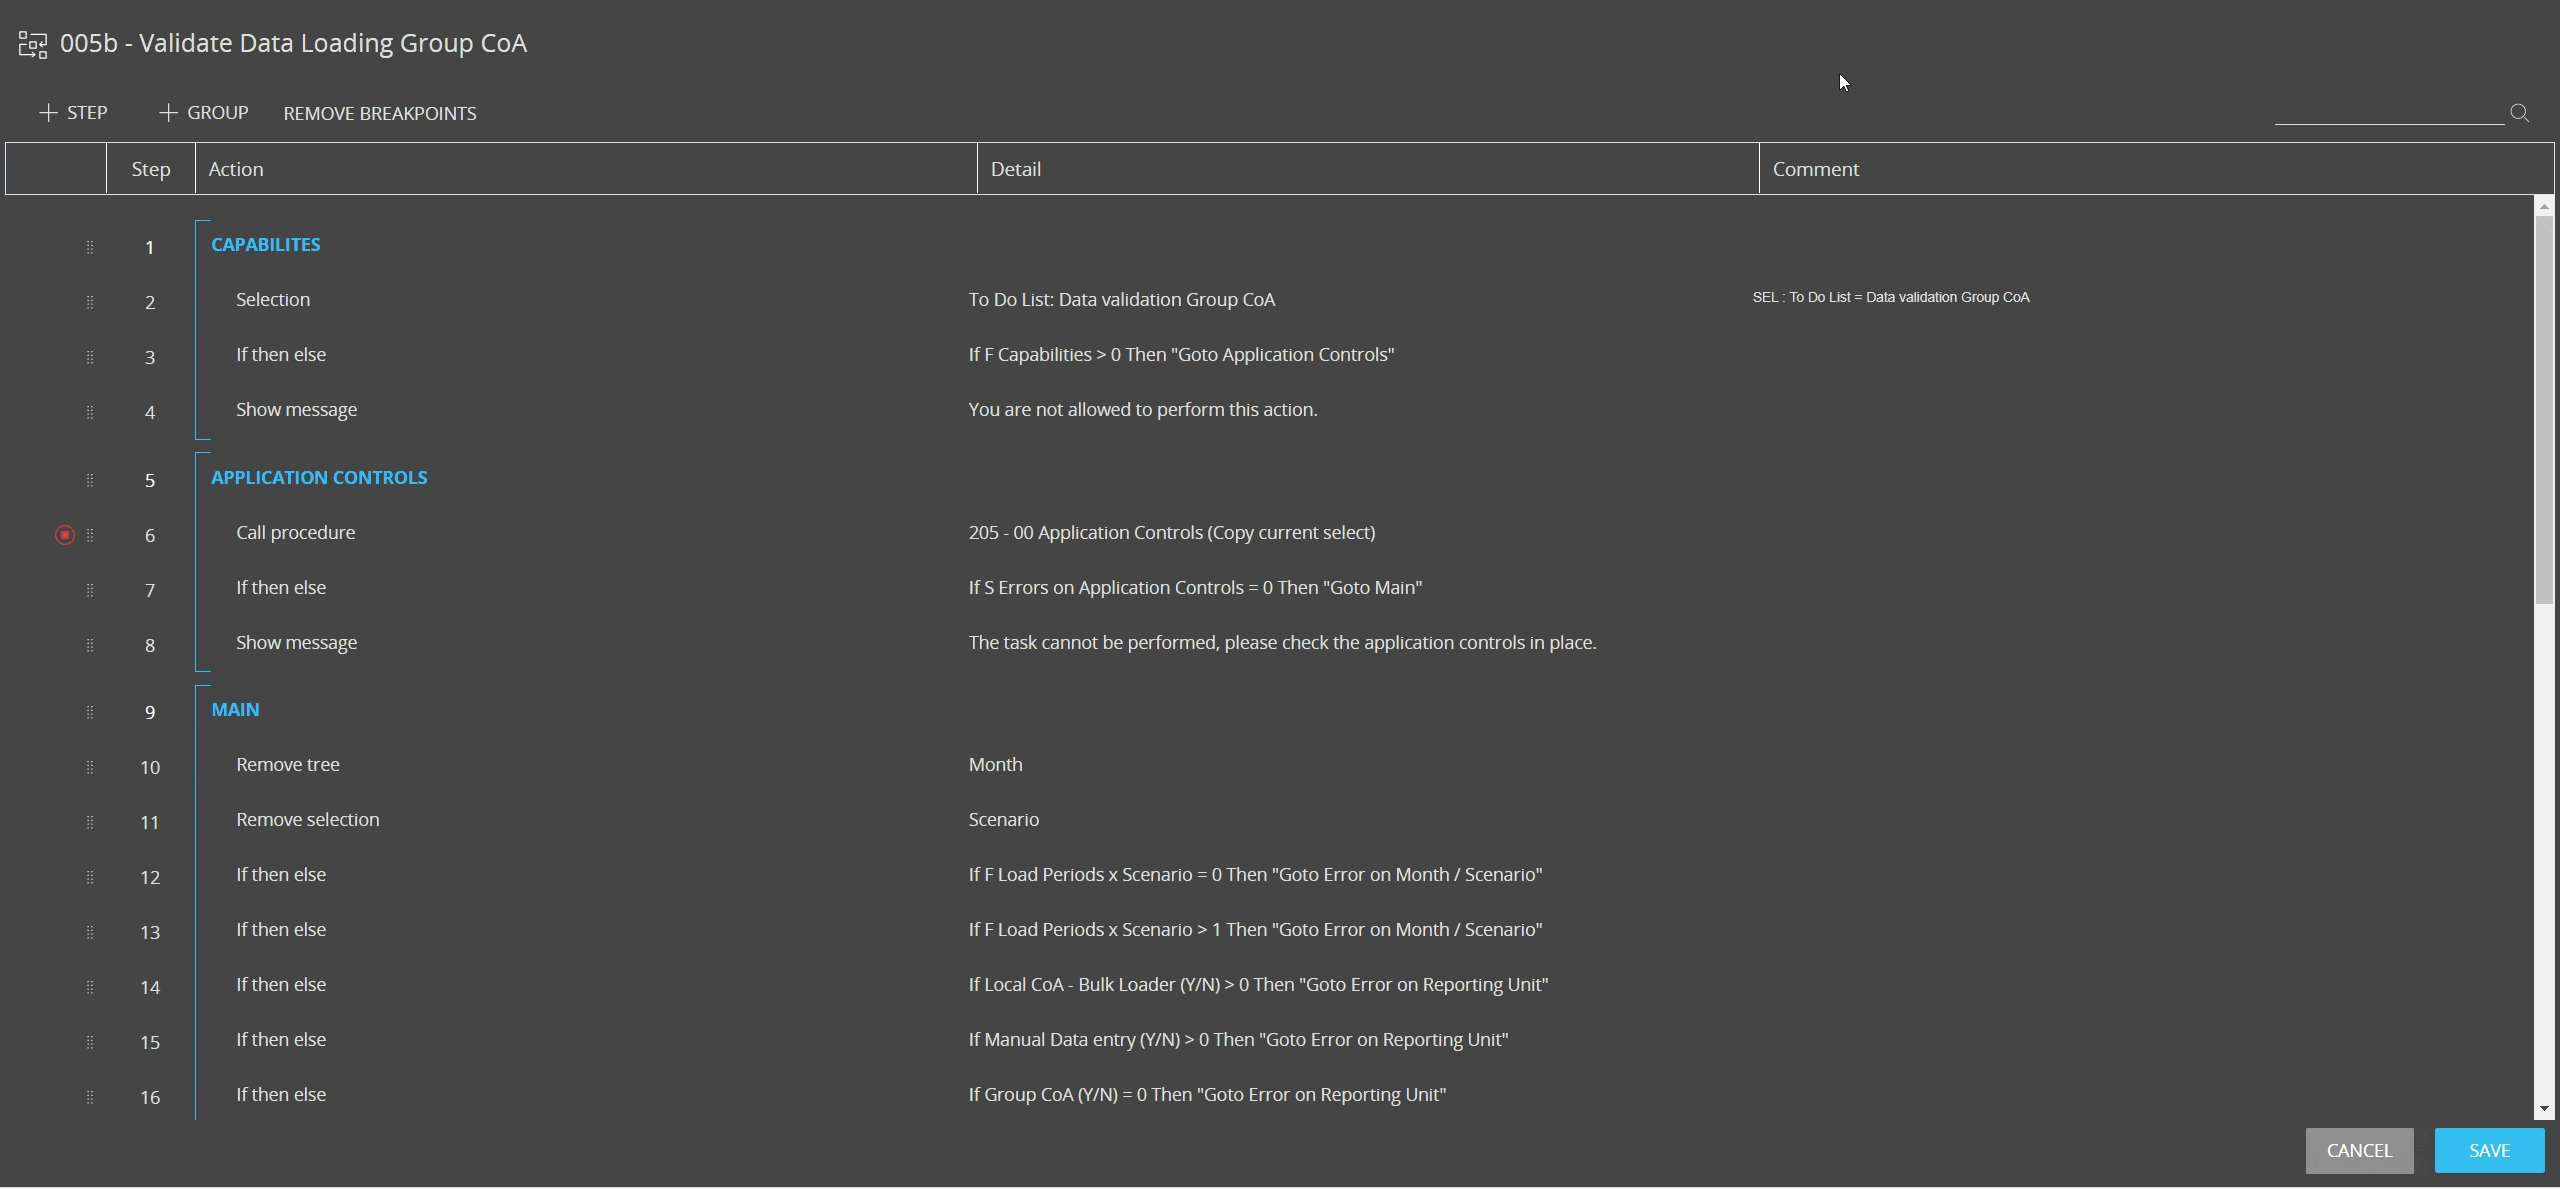Click the vertical scrollbar thumb

tap(2544, 410)
